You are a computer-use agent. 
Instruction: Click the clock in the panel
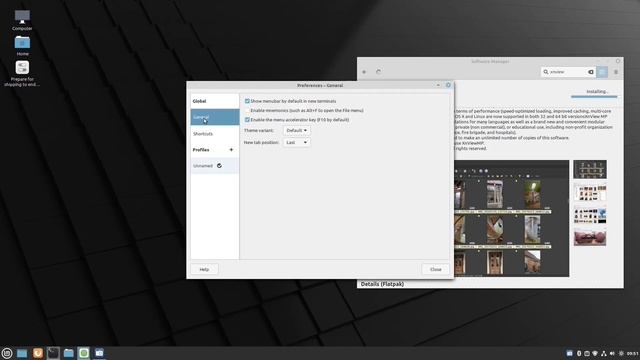click(633, 353)
